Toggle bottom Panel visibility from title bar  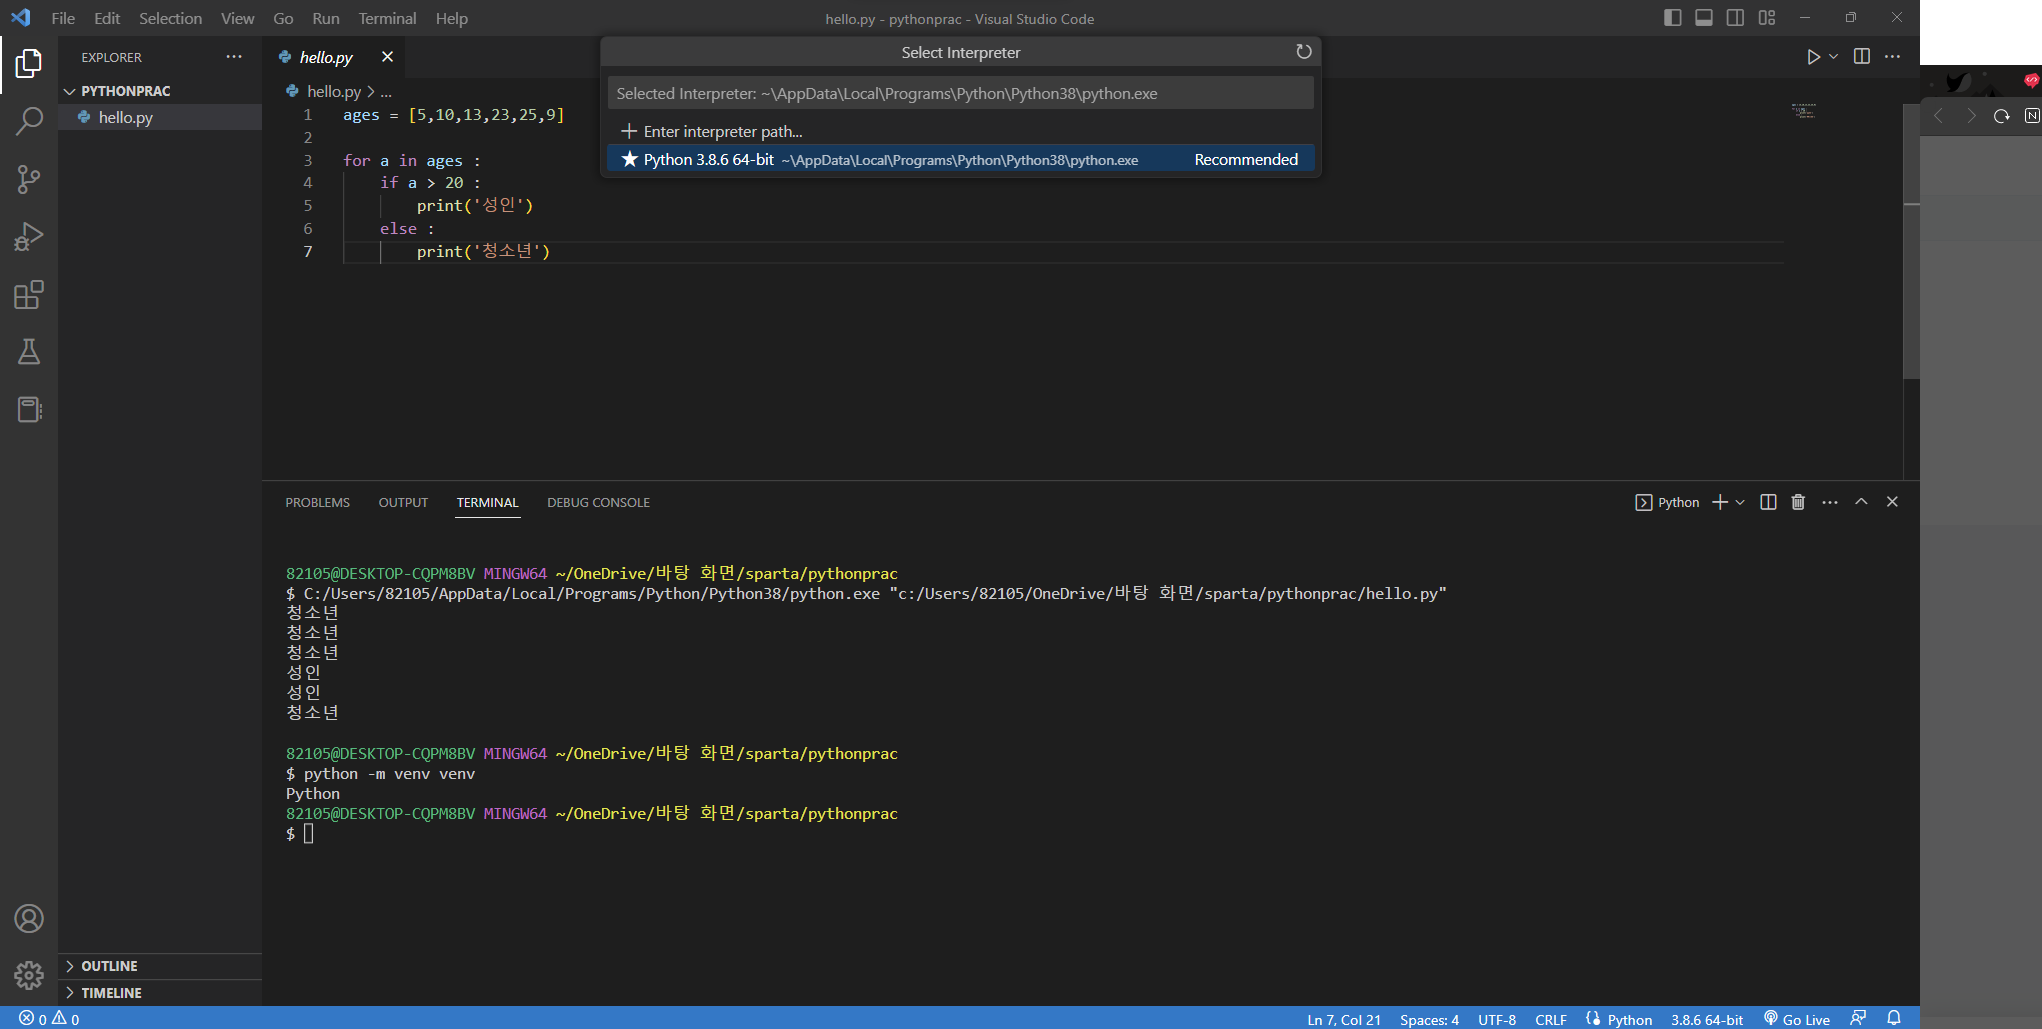(x=1704, y=18)
